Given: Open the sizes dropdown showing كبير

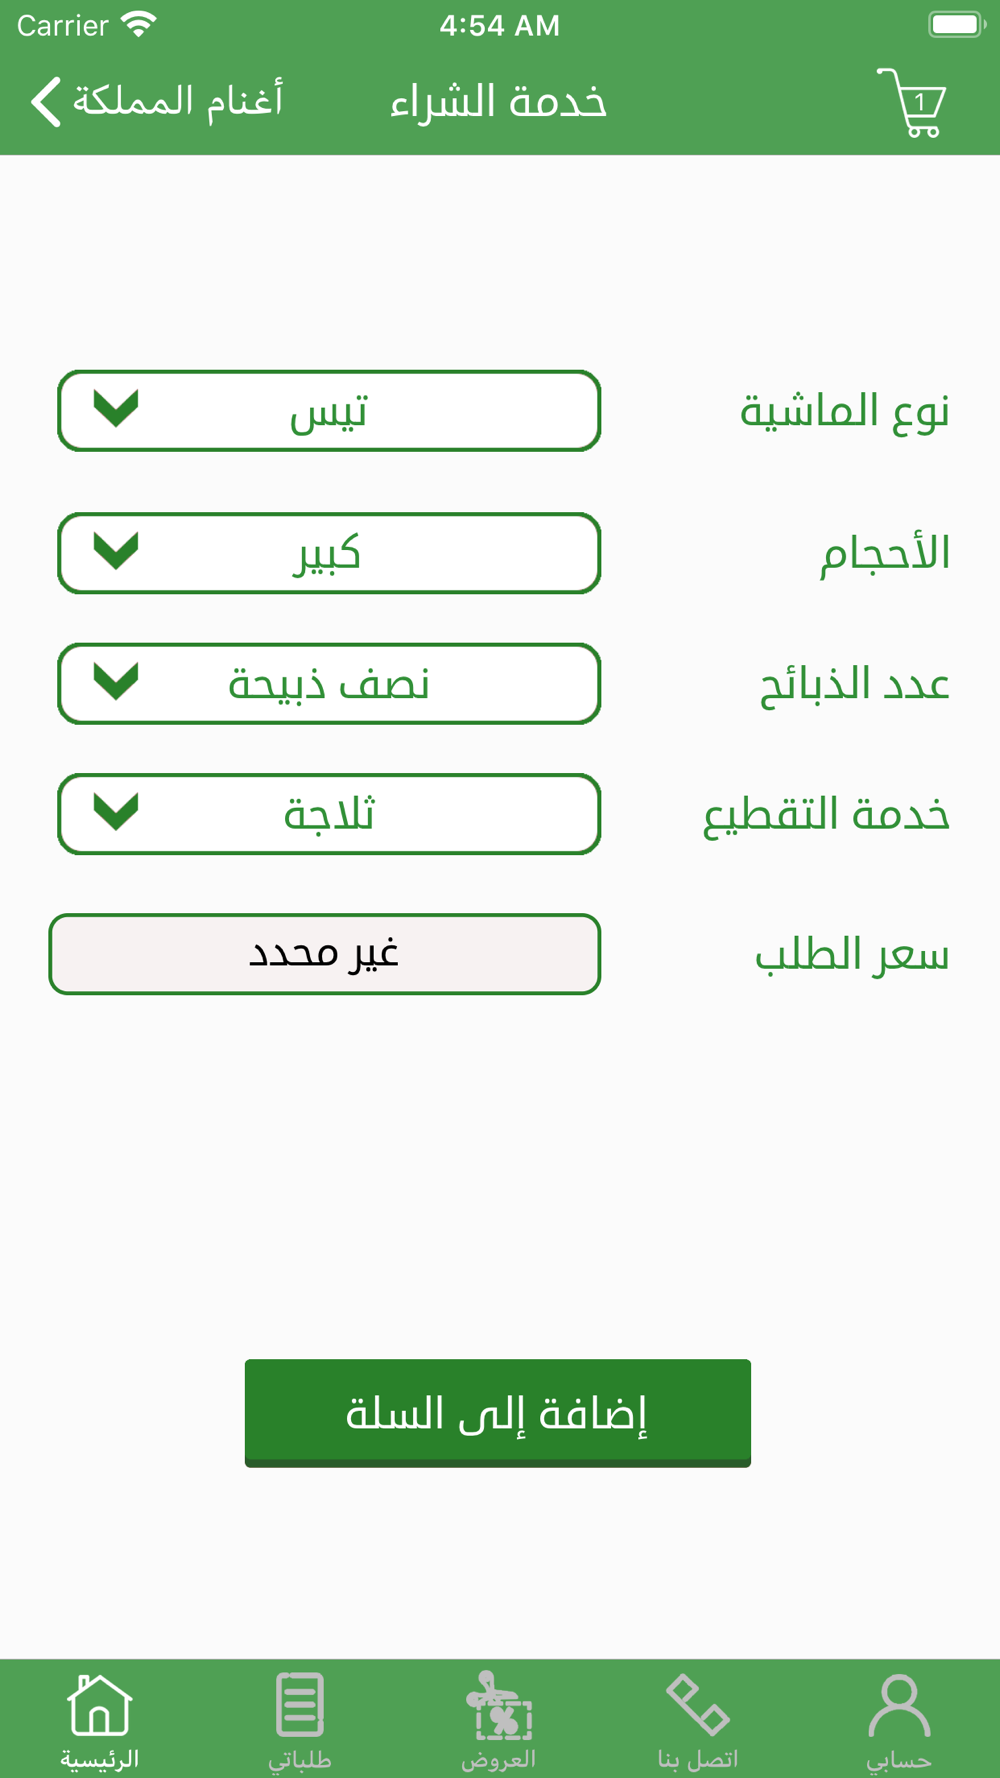Looking at the screenshot, I should tap(329, 553).
